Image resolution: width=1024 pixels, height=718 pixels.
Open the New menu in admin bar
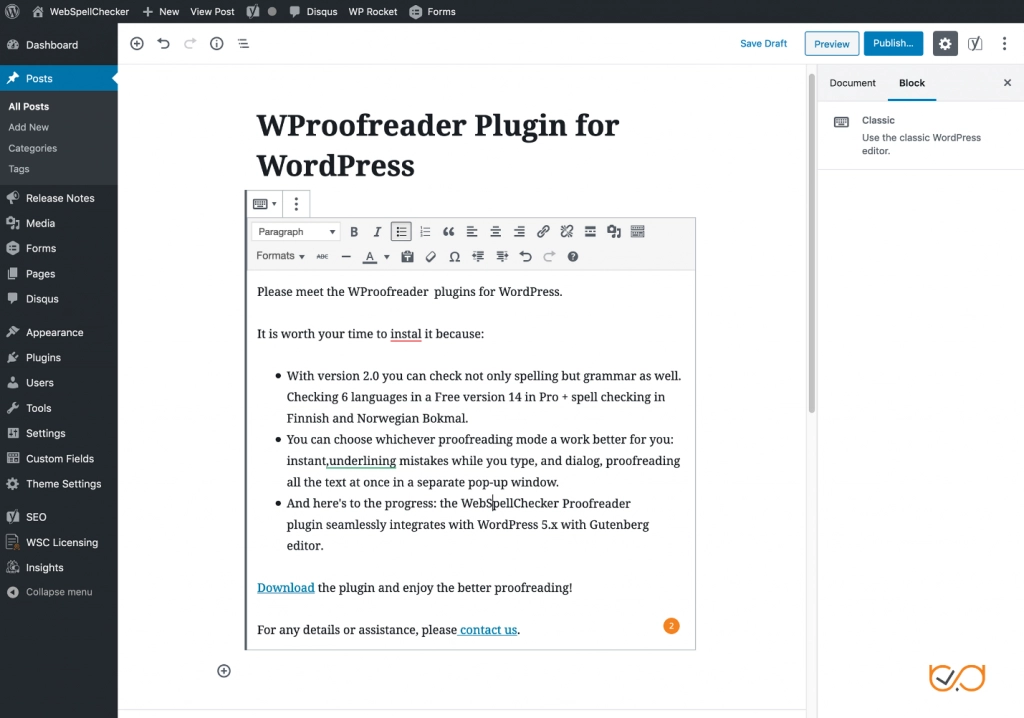point(161,12)
